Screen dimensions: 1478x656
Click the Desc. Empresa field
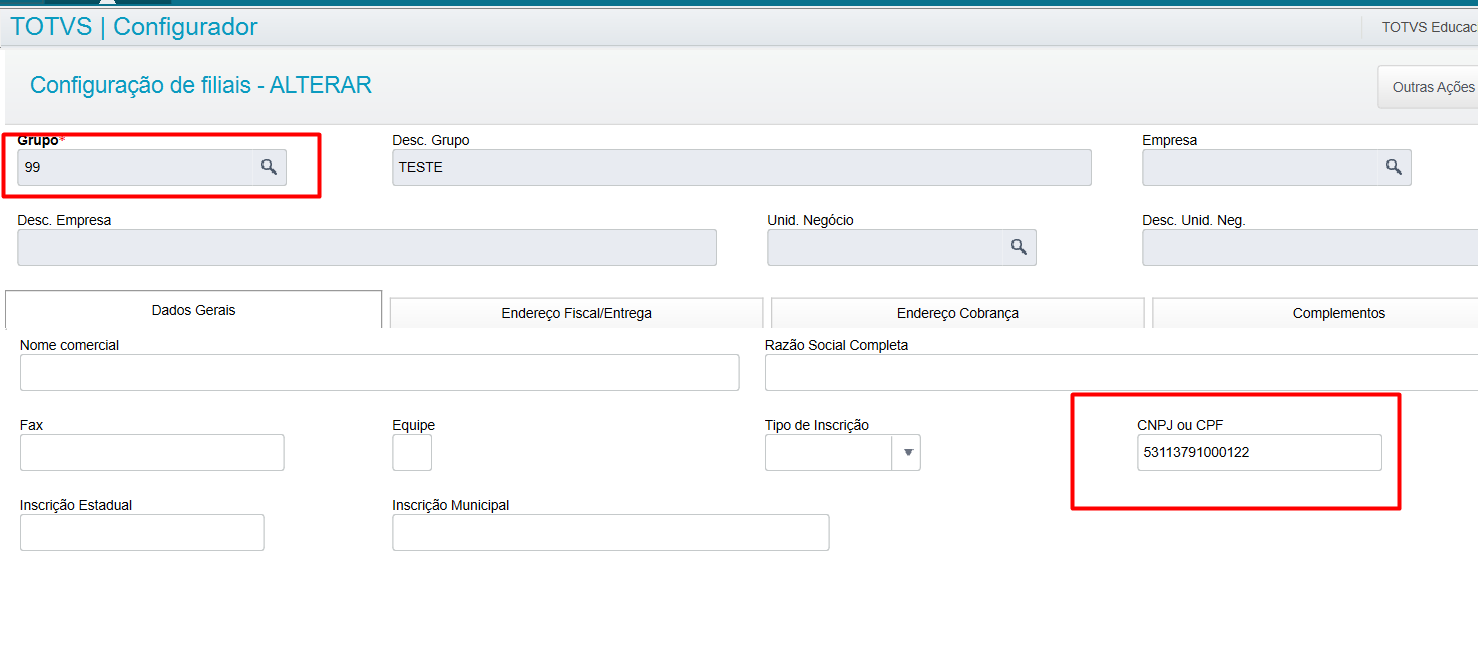tap(366, 247)
